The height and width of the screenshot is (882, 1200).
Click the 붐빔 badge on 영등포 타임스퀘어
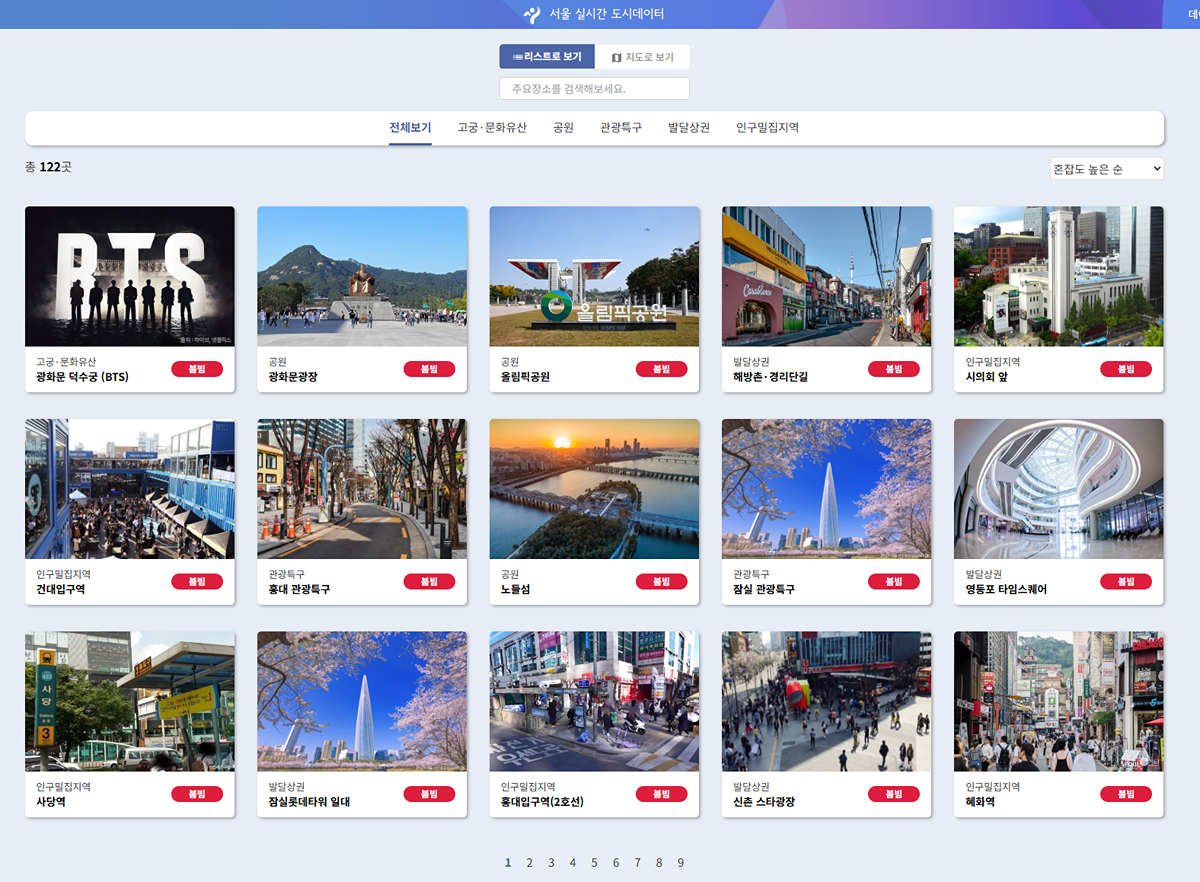point(1125,581)
